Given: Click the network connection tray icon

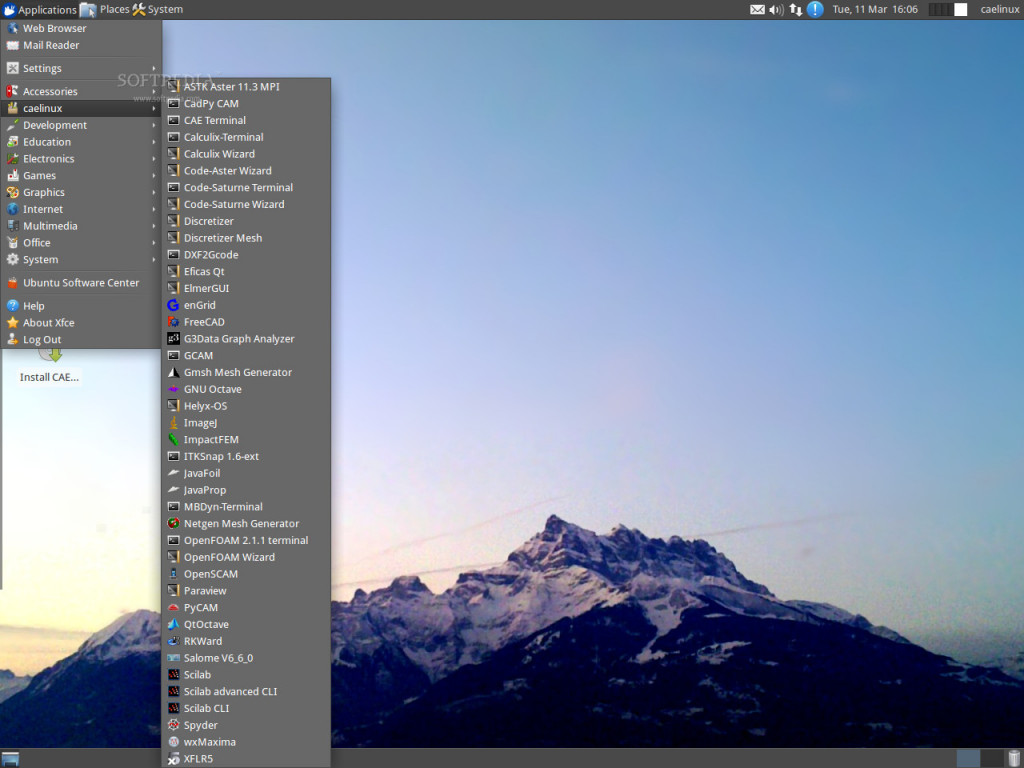Looking at the screenshot, I should pos(795,10).
